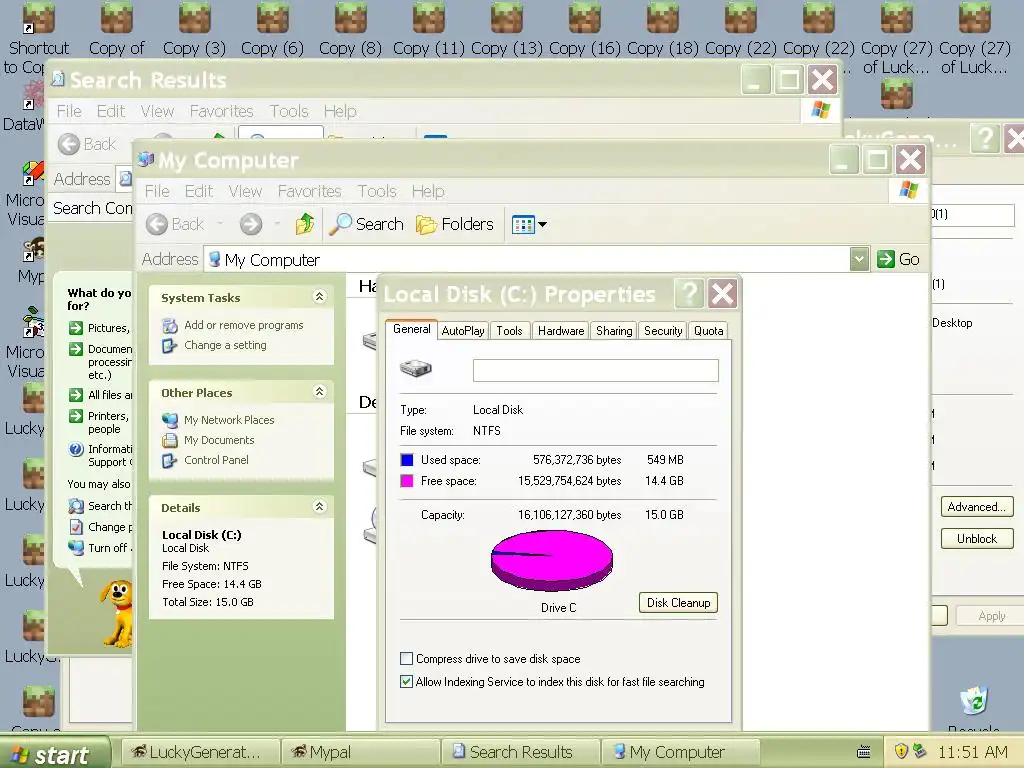1024x768 pixels.
Task: Collapse the Details panel
Action: coord(319,507)
